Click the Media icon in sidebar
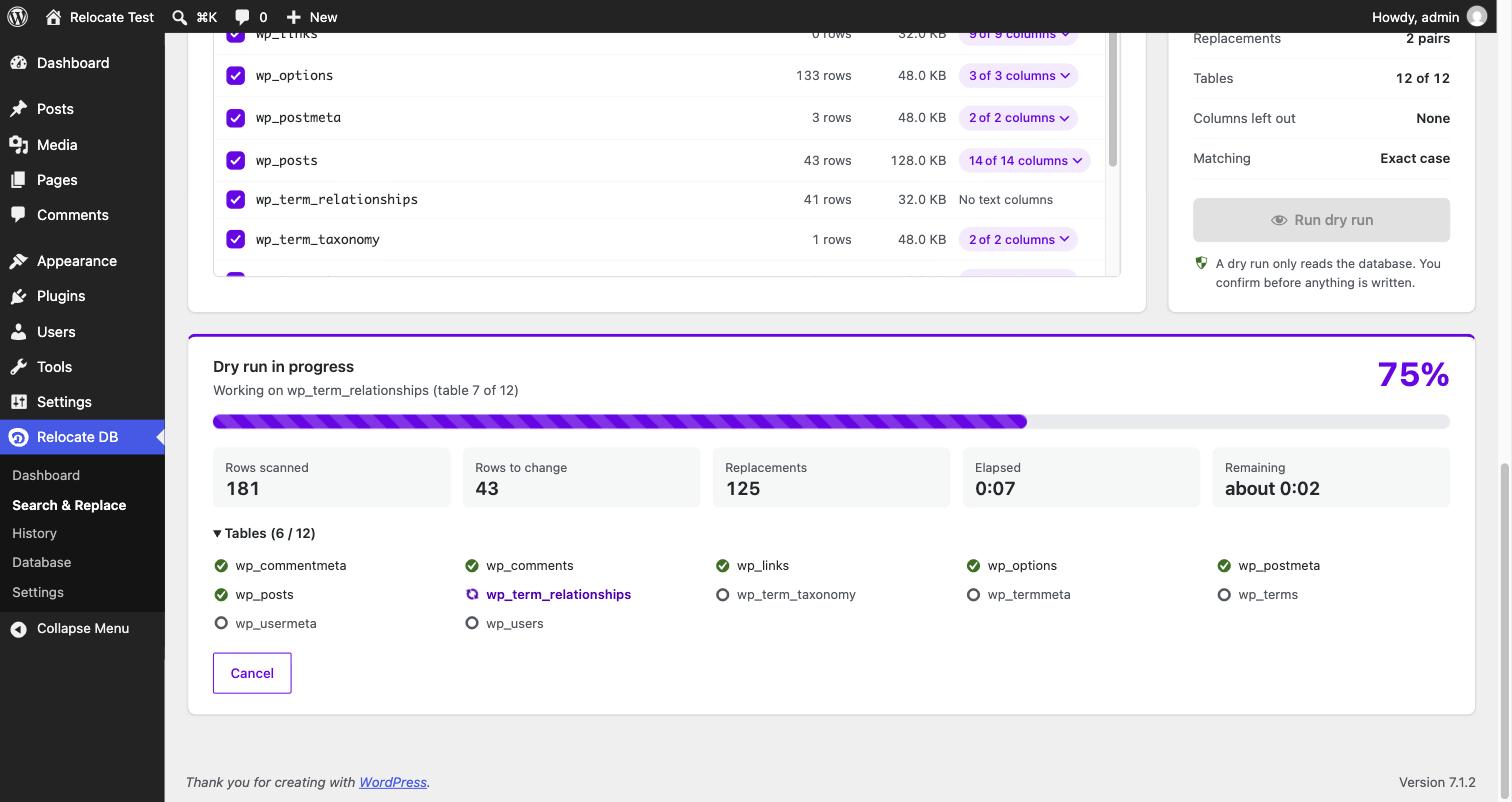 click(x=19, y=145)
